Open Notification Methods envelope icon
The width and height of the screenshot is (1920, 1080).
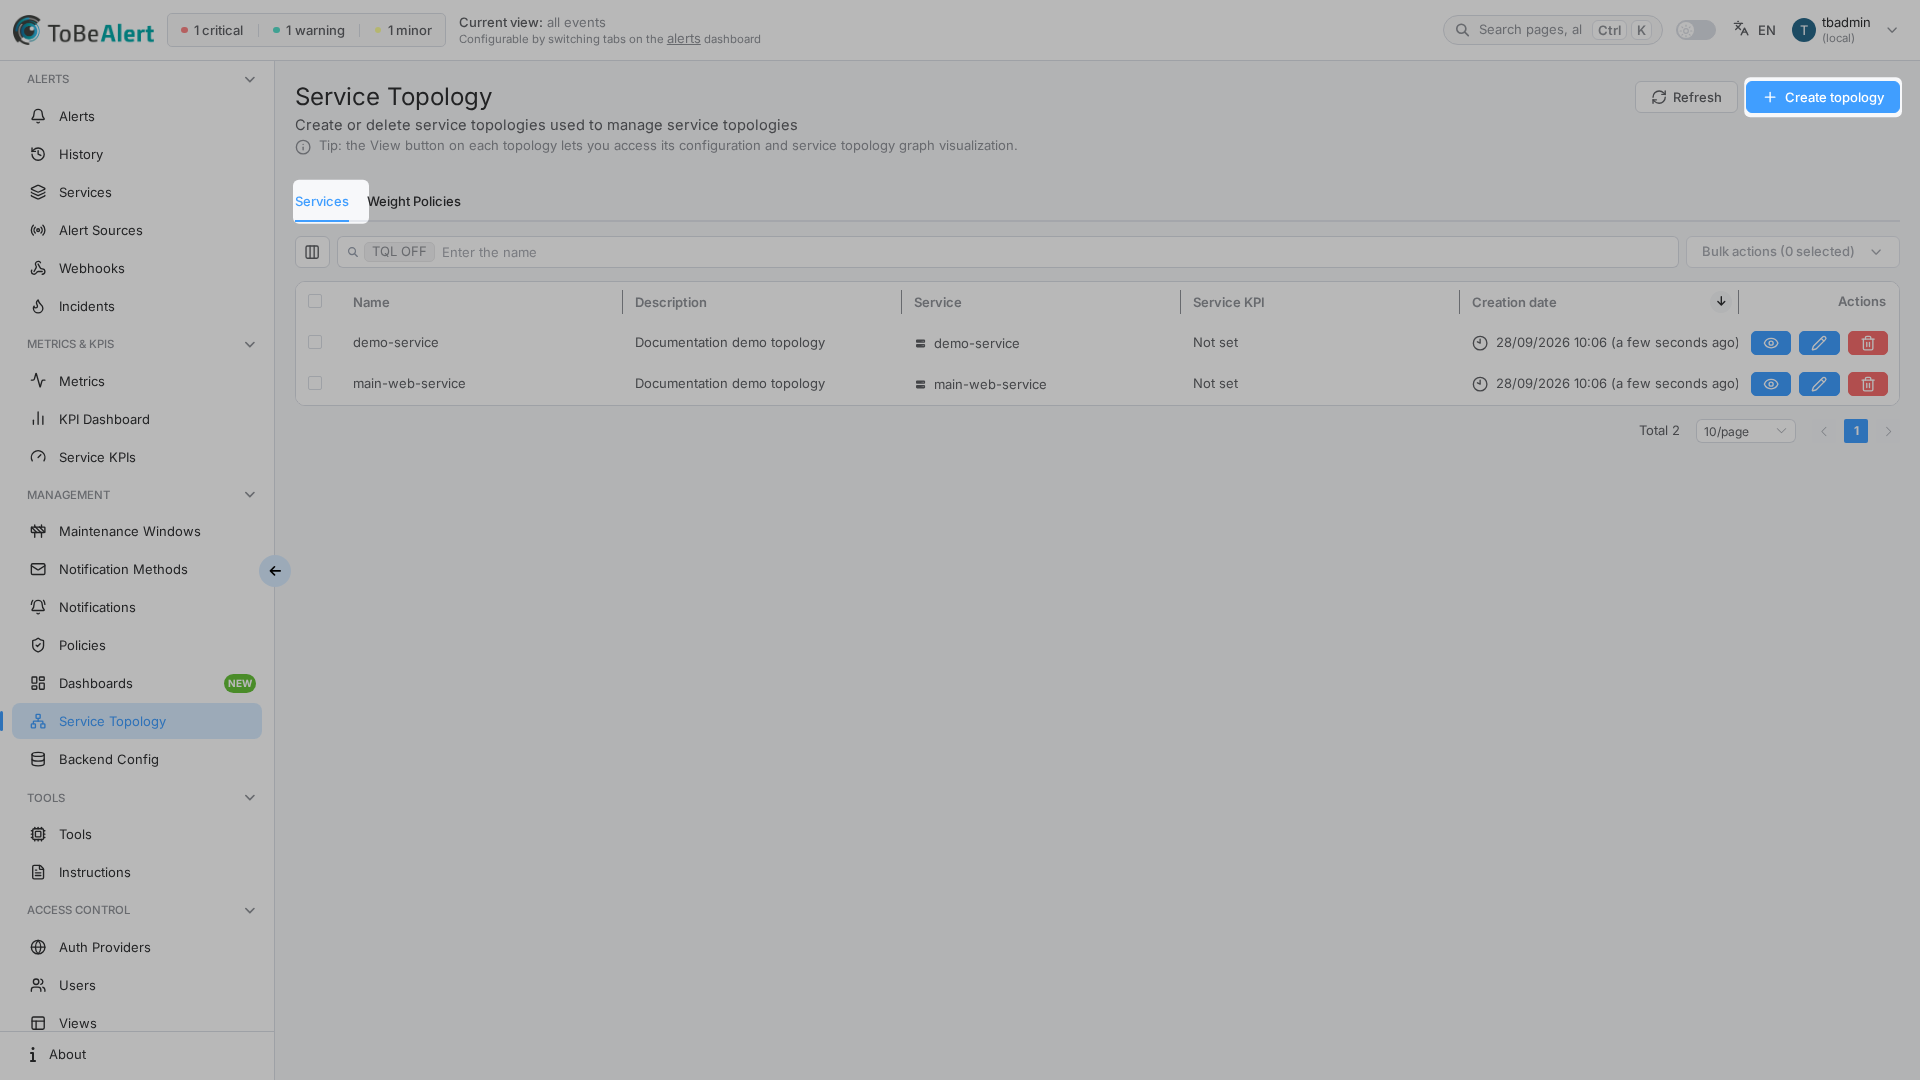tap(38, 569)
